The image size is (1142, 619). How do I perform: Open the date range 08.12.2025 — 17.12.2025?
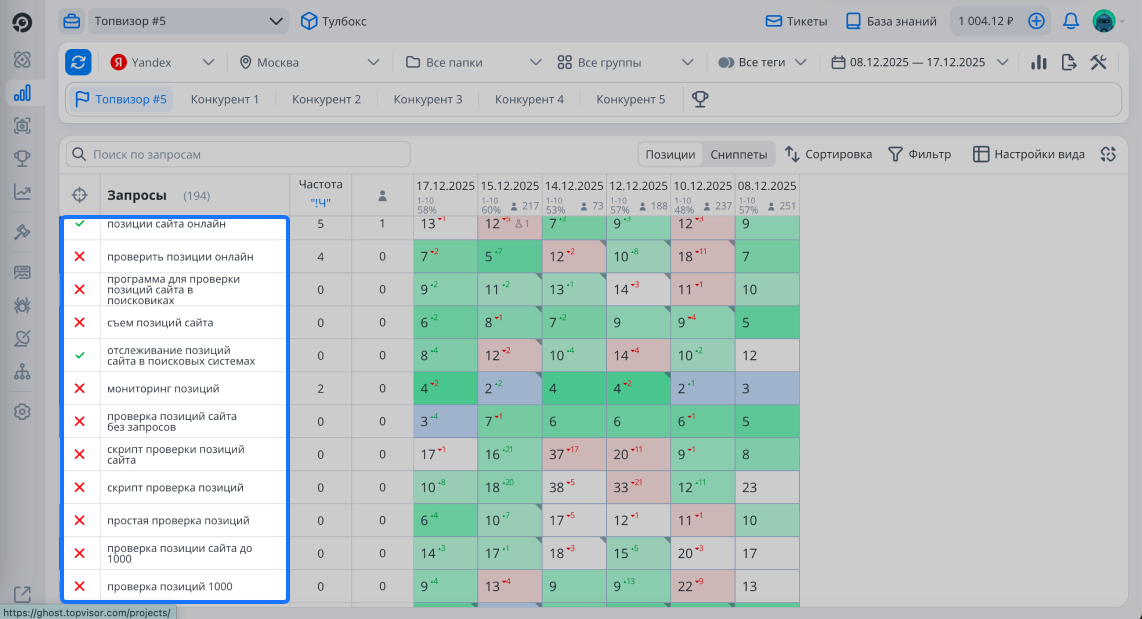click(x=919, y=63)
